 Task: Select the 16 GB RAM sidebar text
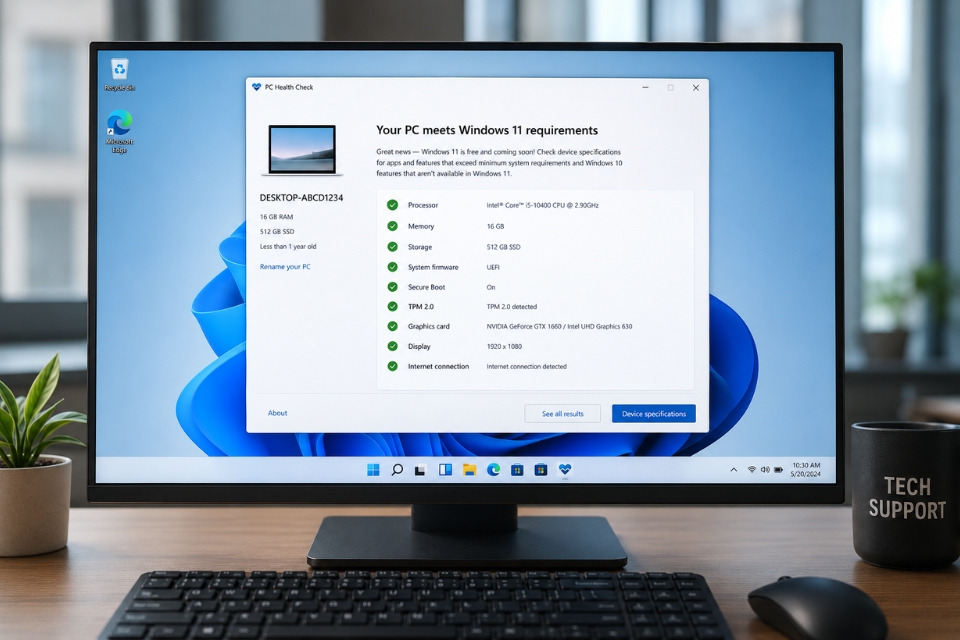click(276, 217)
